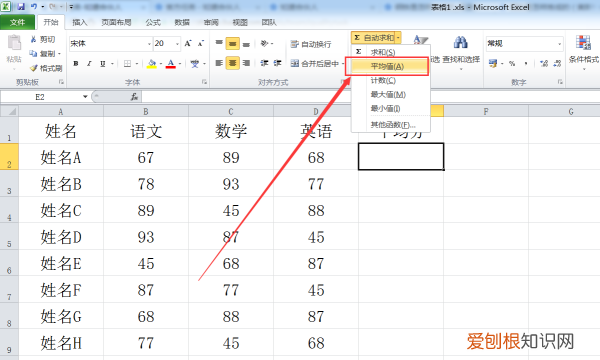Decrease indent in alignment group
The image size is (600, 360).
(264, 63)
